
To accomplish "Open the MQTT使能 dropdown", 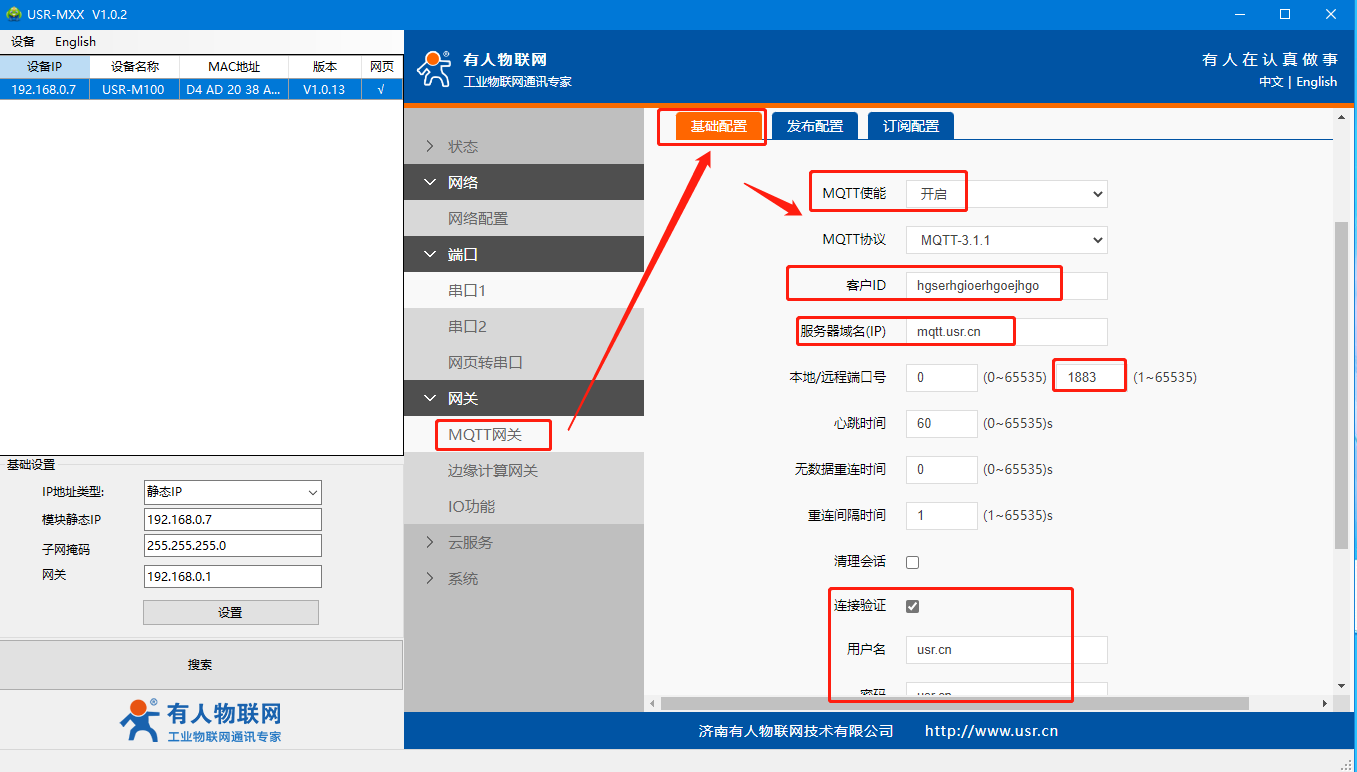I will click(1006, 194).
